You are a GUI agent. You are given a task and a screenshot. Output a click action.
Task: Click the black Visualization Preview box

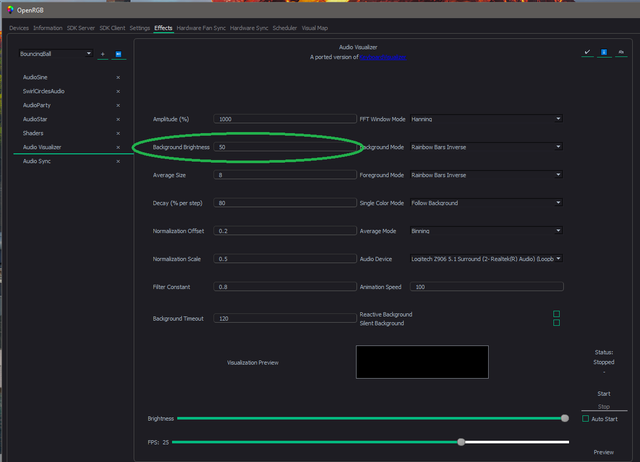[422, 362]
